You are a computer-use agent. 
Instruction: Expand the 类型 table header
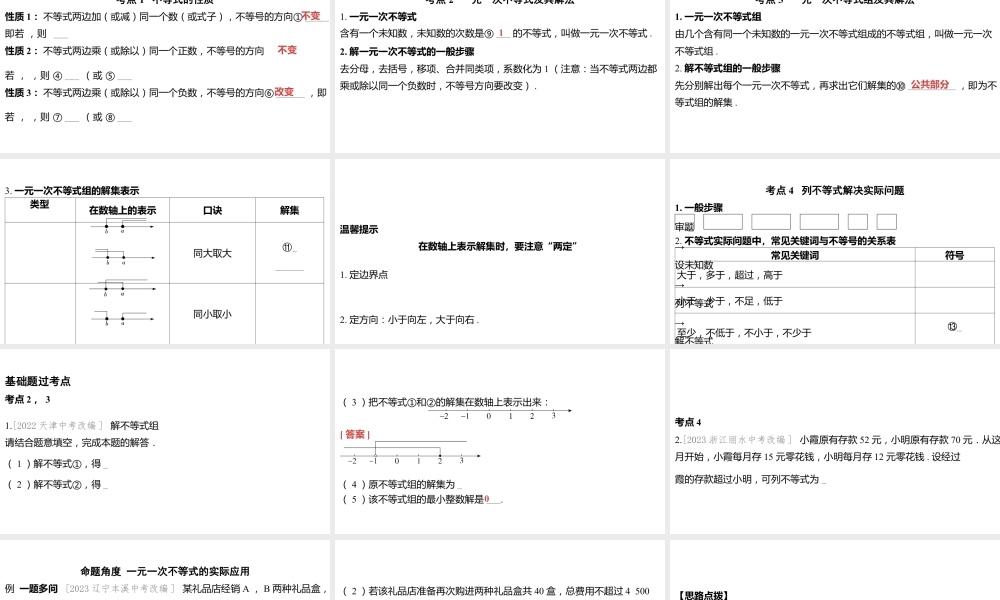click(x=38, y=209)
